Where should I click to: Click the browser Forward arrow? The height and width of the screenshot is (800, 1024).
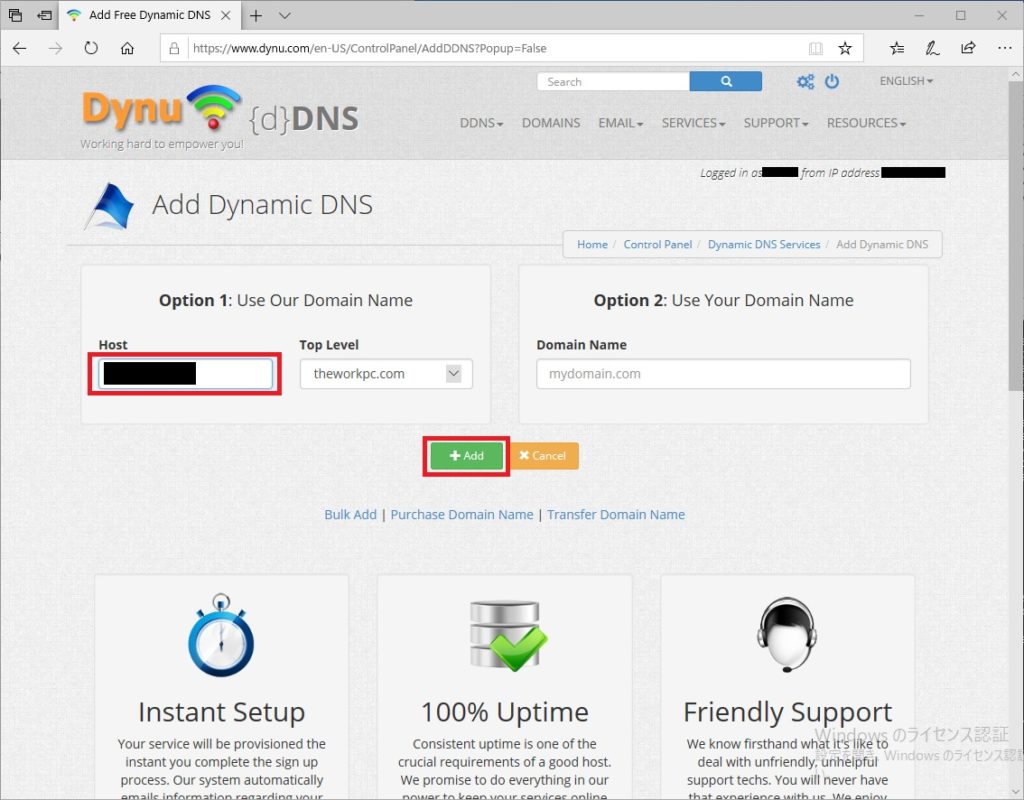[56, 48]
